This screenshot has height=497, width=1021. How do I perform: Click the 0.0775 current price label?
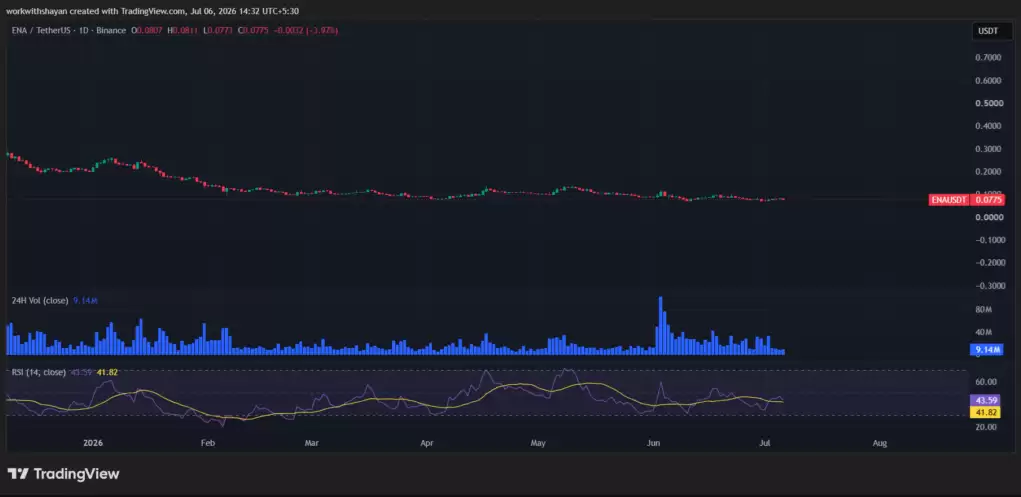988,200
